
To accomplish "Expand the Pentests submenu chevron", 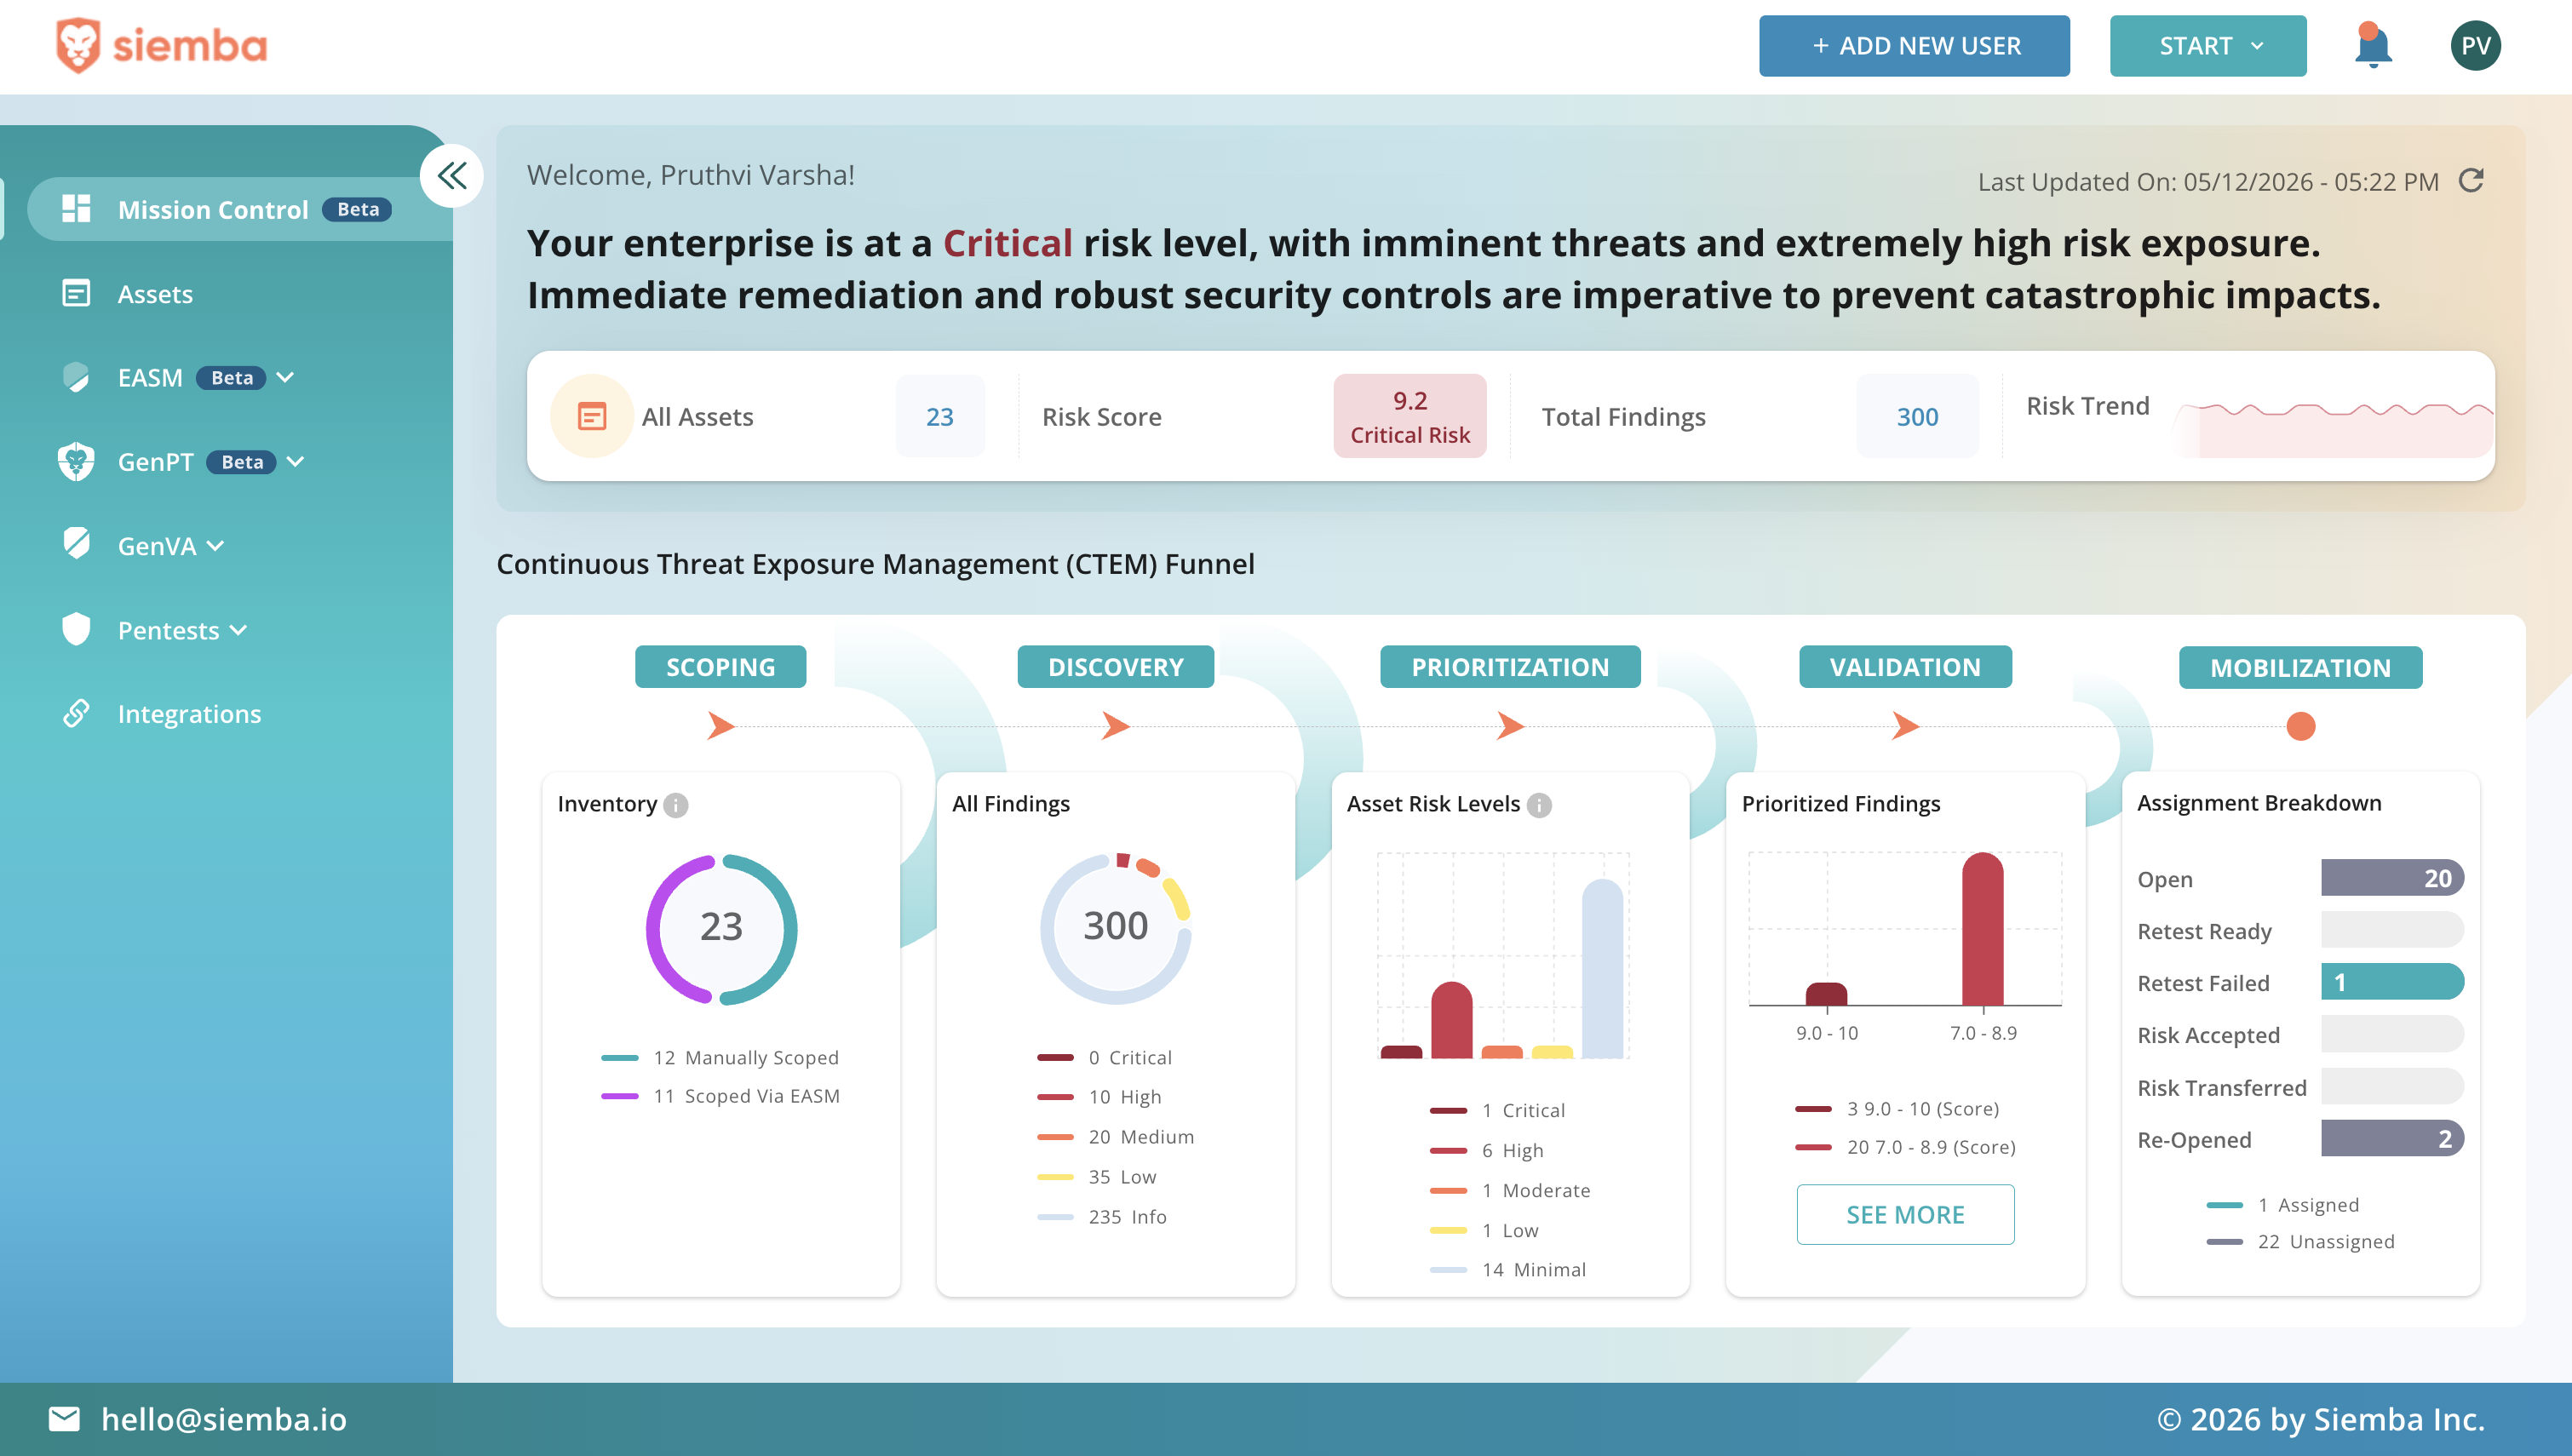I will point(238,630).
